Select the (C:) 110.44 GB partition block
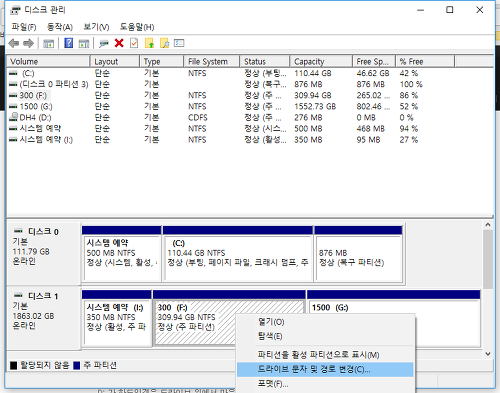Screen dimensions: 500x393 coord(238,254)
